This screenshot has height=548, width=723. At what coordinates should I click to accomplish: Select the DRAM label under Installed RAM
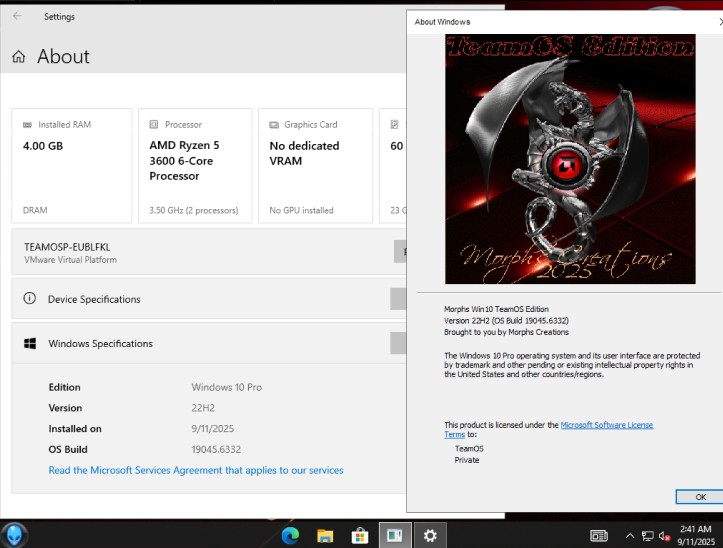[35, 210]
